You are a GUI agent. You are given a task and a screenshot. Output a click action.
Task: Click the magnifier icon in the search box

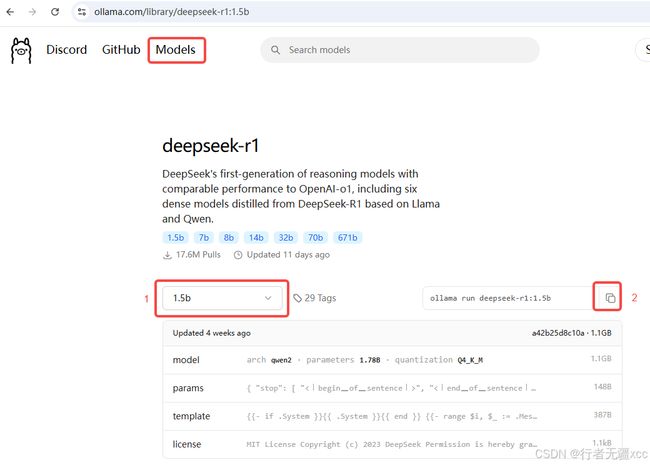(x=275, y=50)
